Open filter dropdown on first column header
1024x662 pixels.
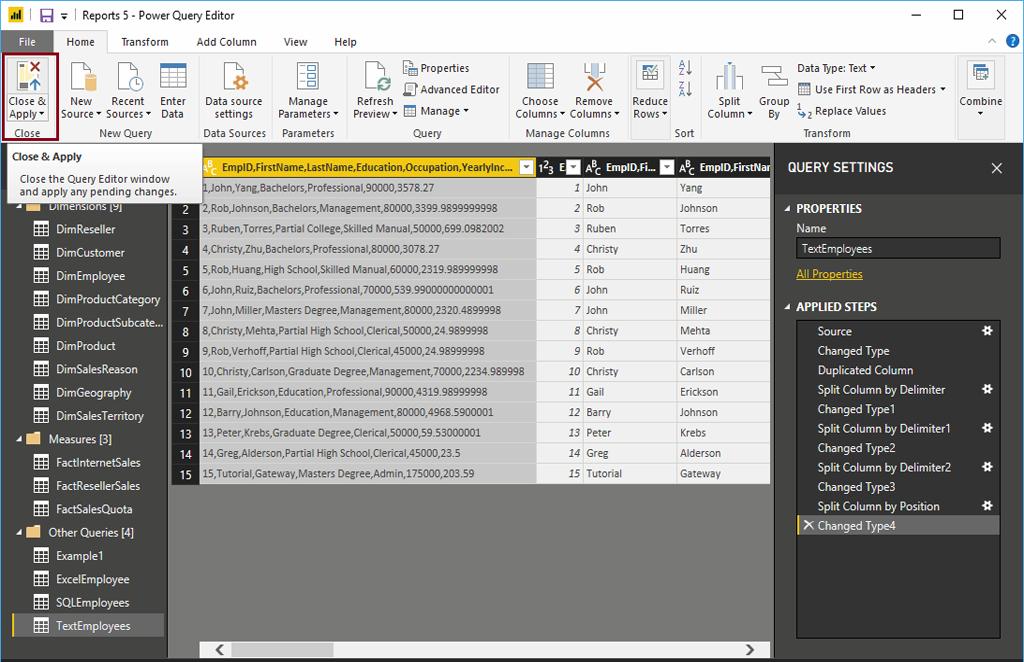pos(526,167)
